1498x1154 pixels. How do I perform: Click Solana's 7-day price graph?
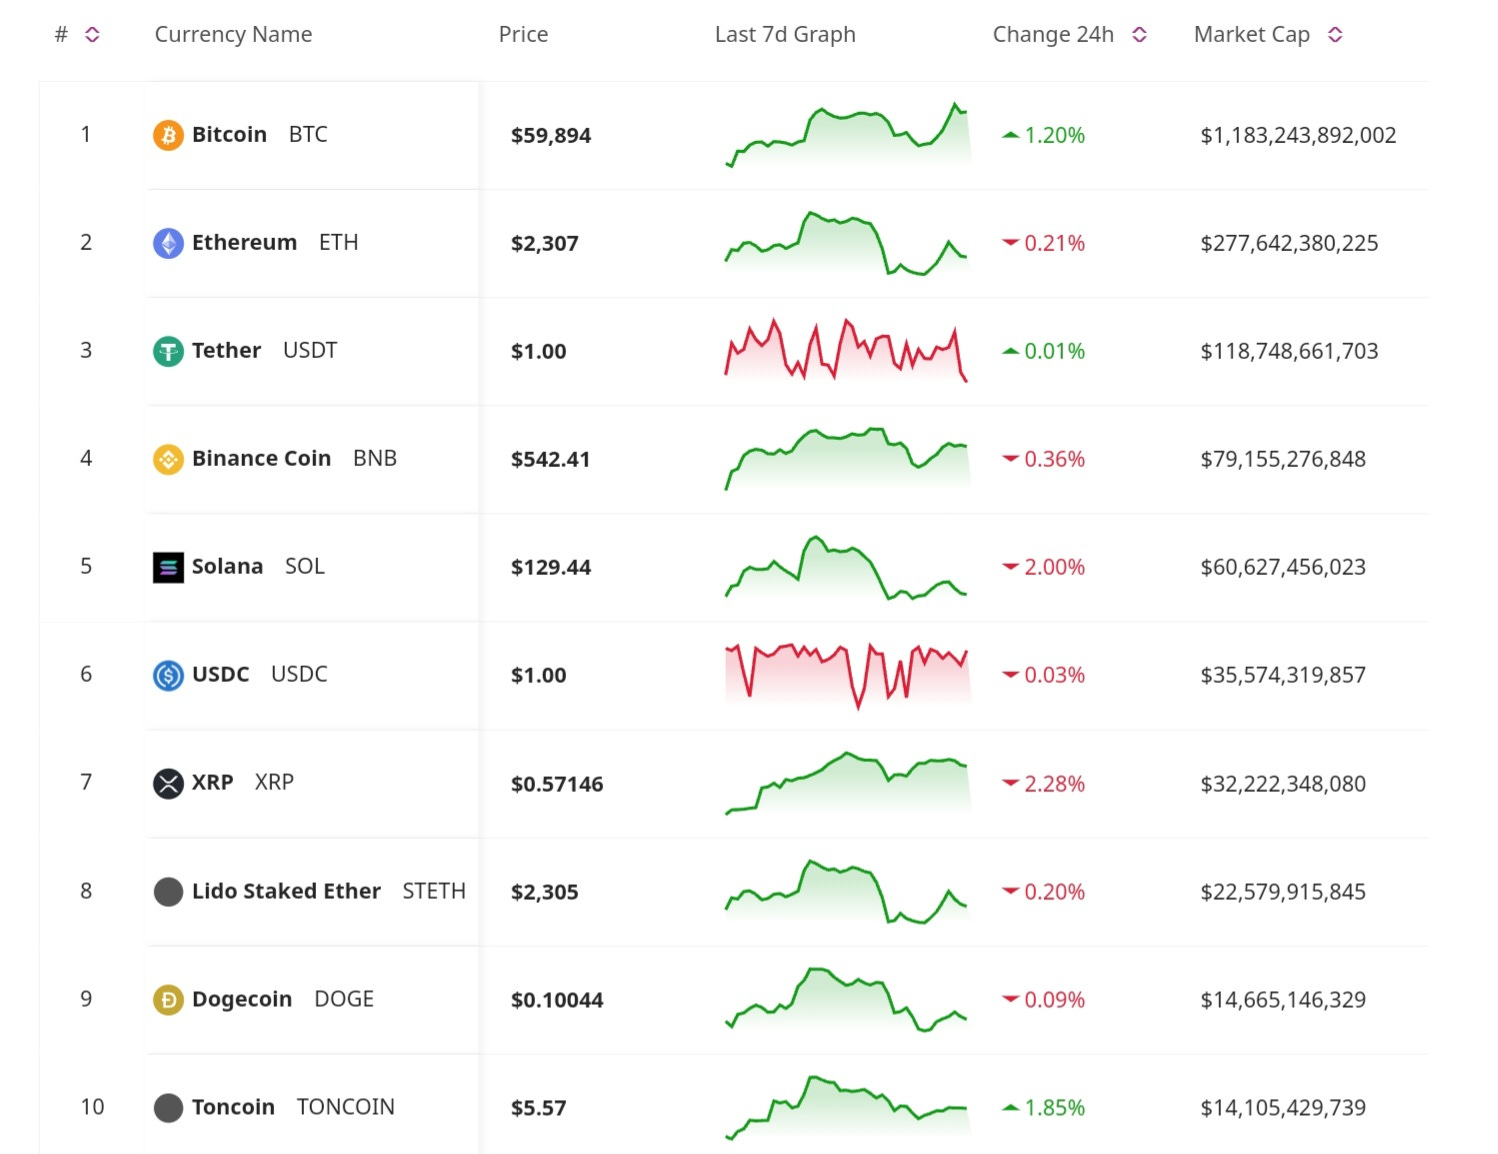point(847,567)
